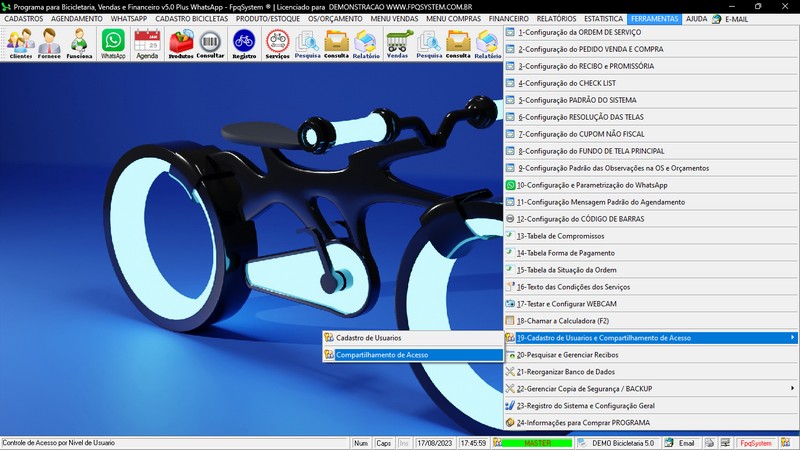Open the FERRAMENTAS menu
Screen dimensions: 800x450
pyautogui.click(x=656, y=19)
